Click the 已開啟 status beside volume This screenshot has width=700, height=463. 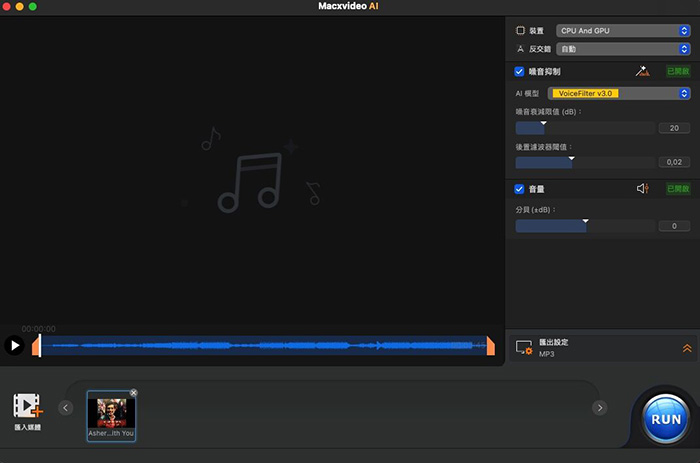[x=678, y=188]
